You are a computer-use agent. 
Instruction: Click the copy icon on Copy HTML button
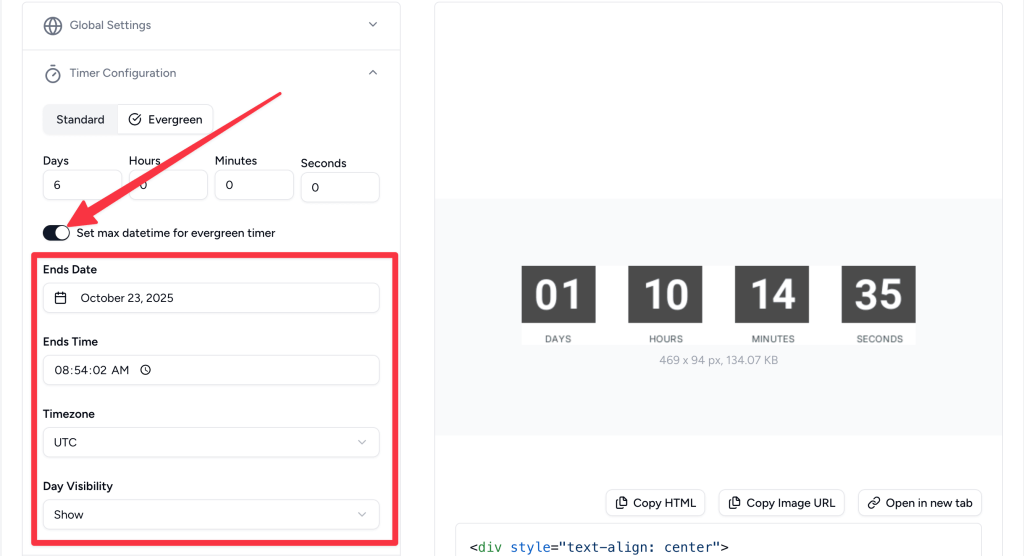click(x=622, y=503)
